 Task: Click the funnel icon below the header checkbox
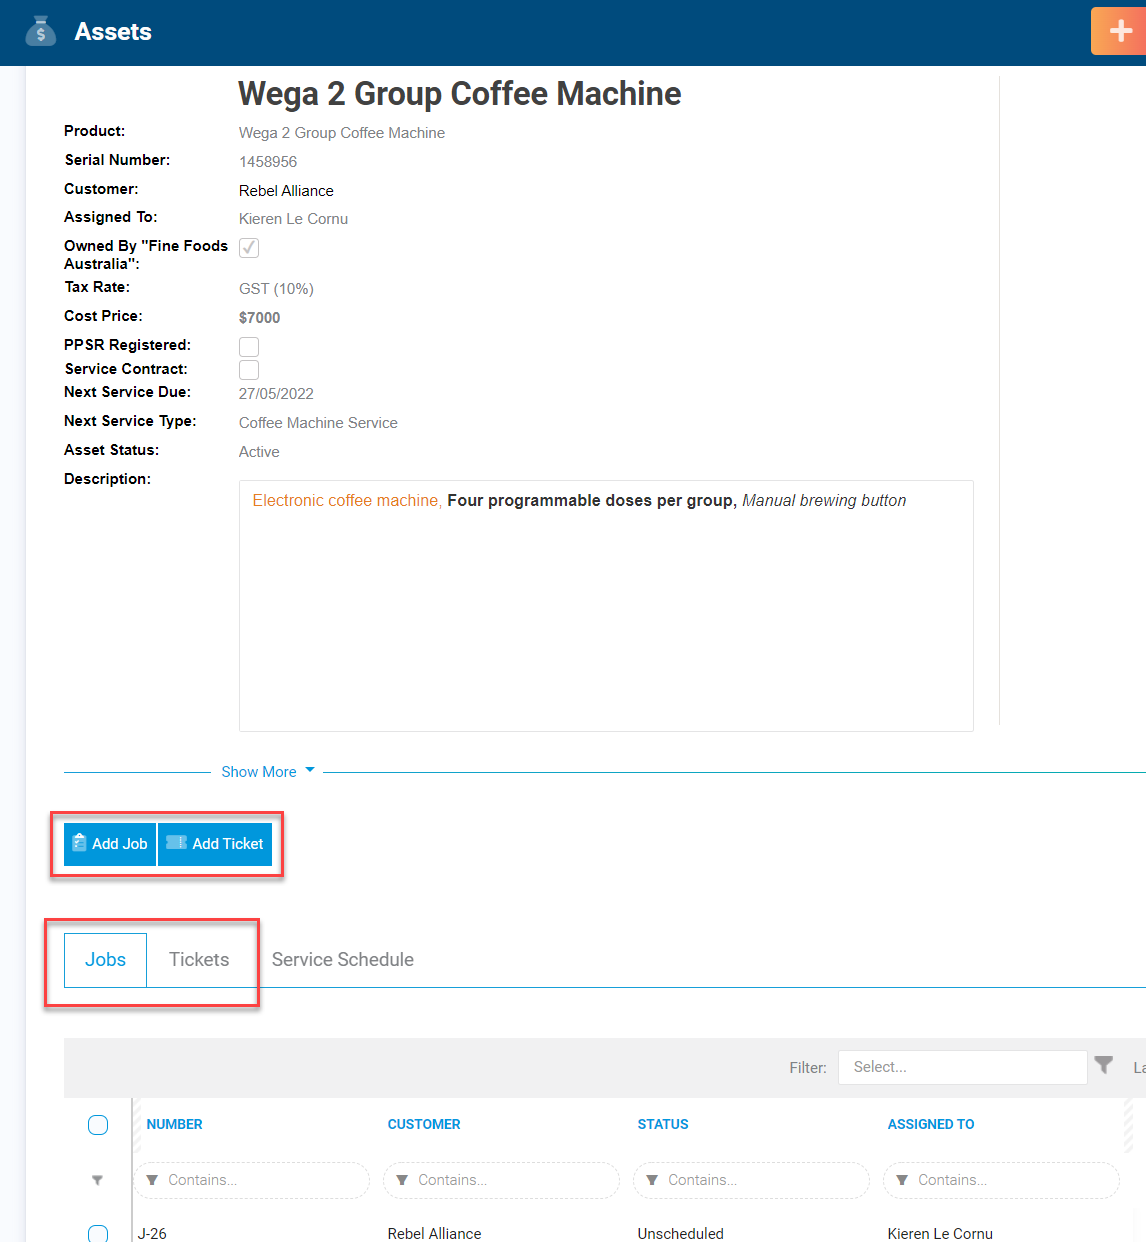(97, 1180)
